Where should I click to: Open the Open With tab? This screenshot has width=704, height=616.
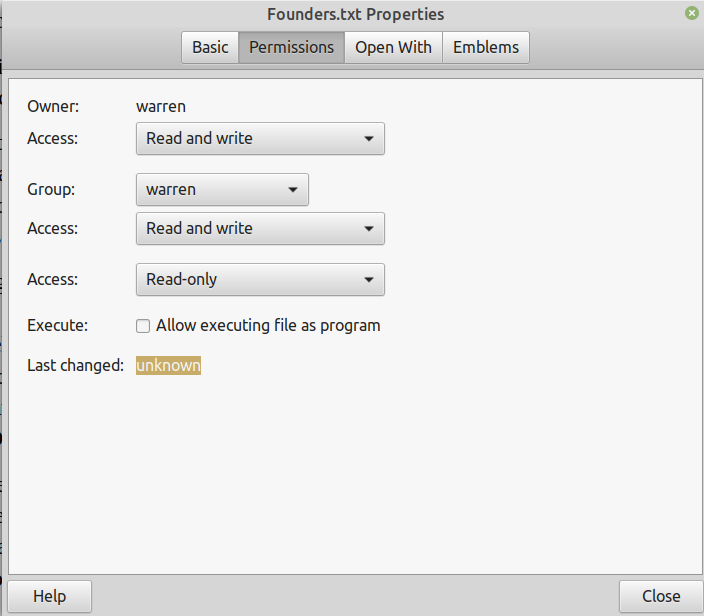(x=393, y=47)
